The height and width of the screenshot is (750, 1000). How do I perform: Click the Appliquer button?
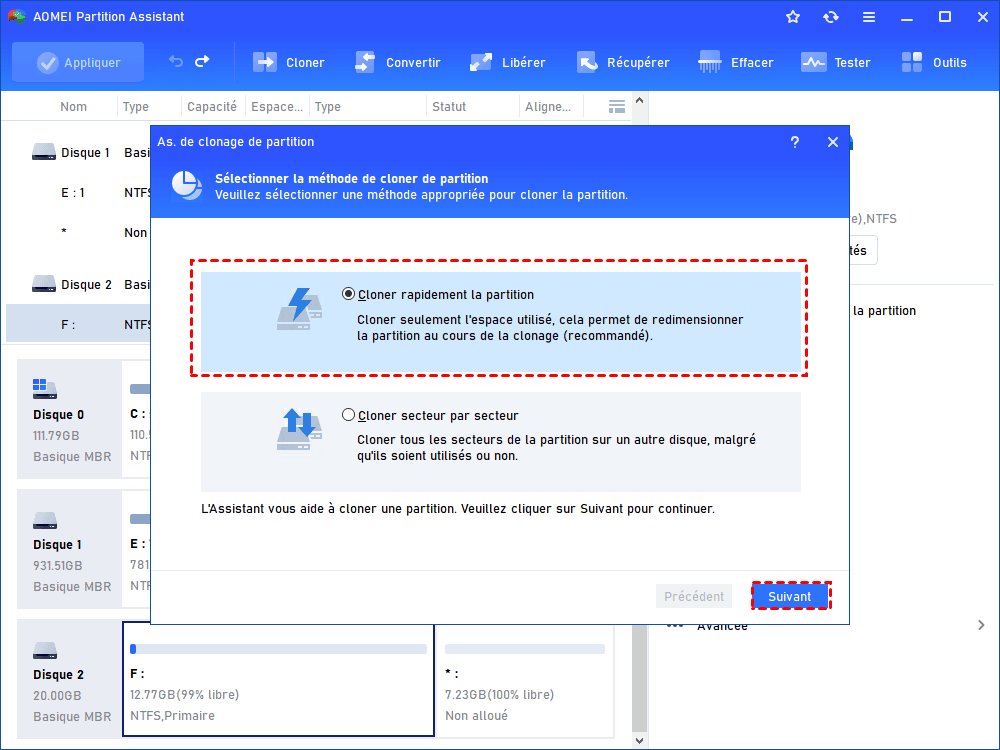click(x=78, y=62)
